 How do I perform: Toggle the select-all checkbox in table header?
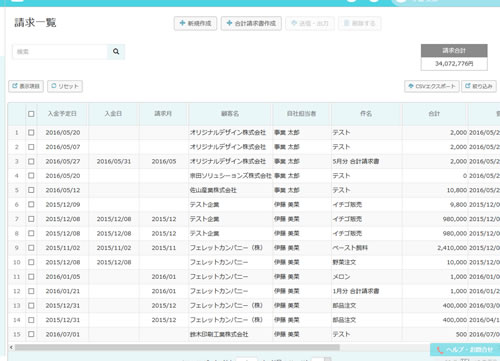(31, 114)
